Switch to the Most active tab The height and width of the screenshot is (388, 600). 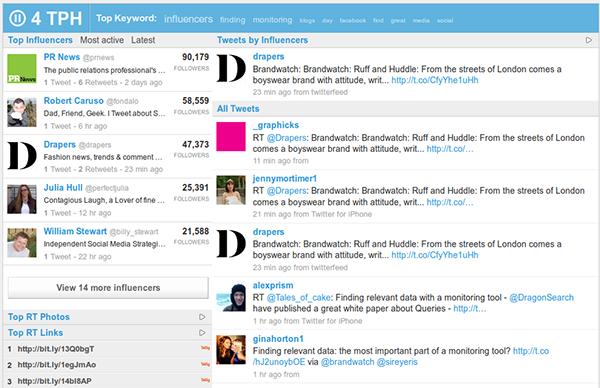click(102, 40)
